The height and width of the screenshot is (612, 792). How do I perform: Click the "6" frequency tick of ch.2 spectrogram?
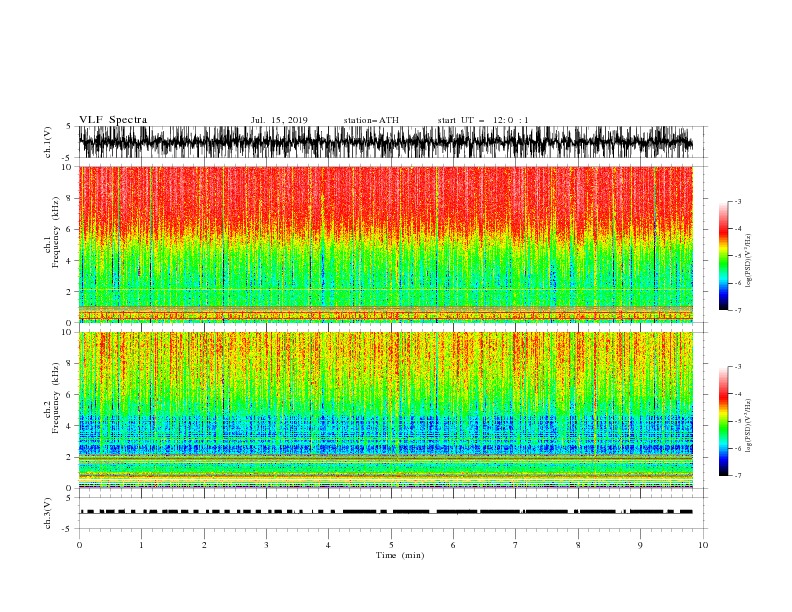[70, 394]
